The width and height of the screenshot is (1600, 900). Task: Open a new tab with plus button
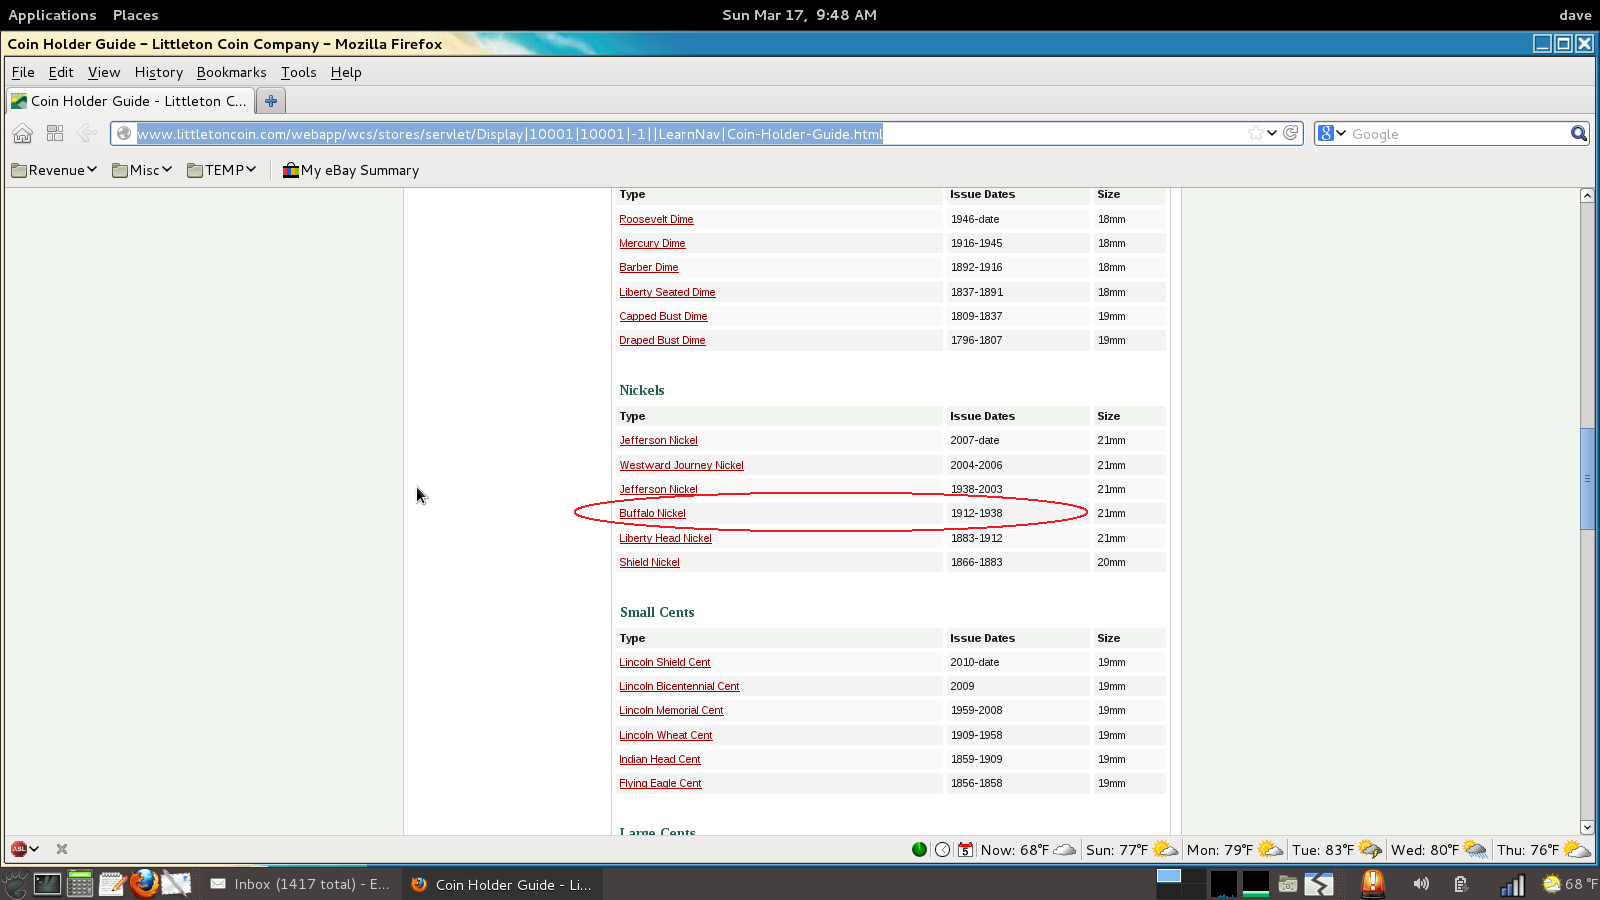pos(271,101)
